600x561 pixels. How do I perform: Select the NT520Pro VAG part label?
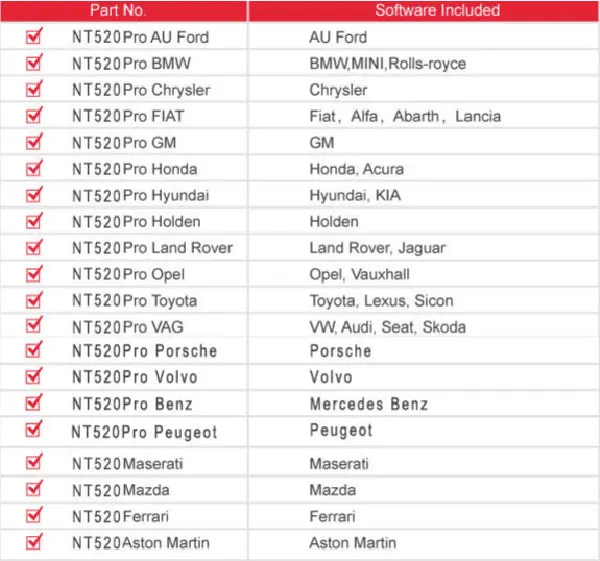point(128,328)
